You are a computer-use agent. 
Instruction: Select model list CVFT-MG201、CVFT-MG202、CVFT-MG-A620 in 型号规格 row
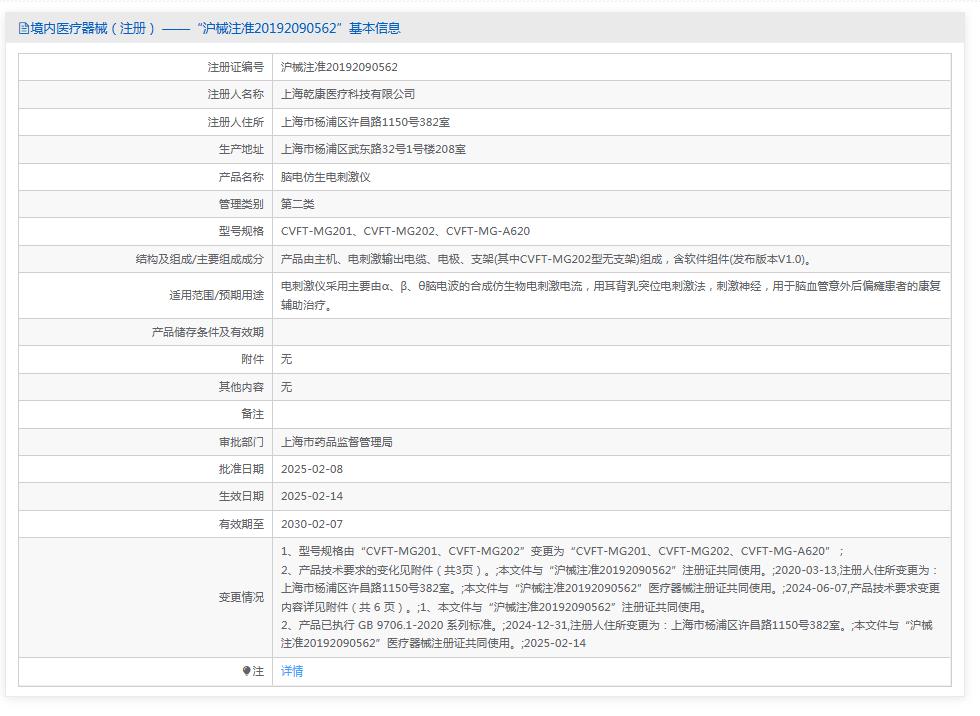point(405,231)
